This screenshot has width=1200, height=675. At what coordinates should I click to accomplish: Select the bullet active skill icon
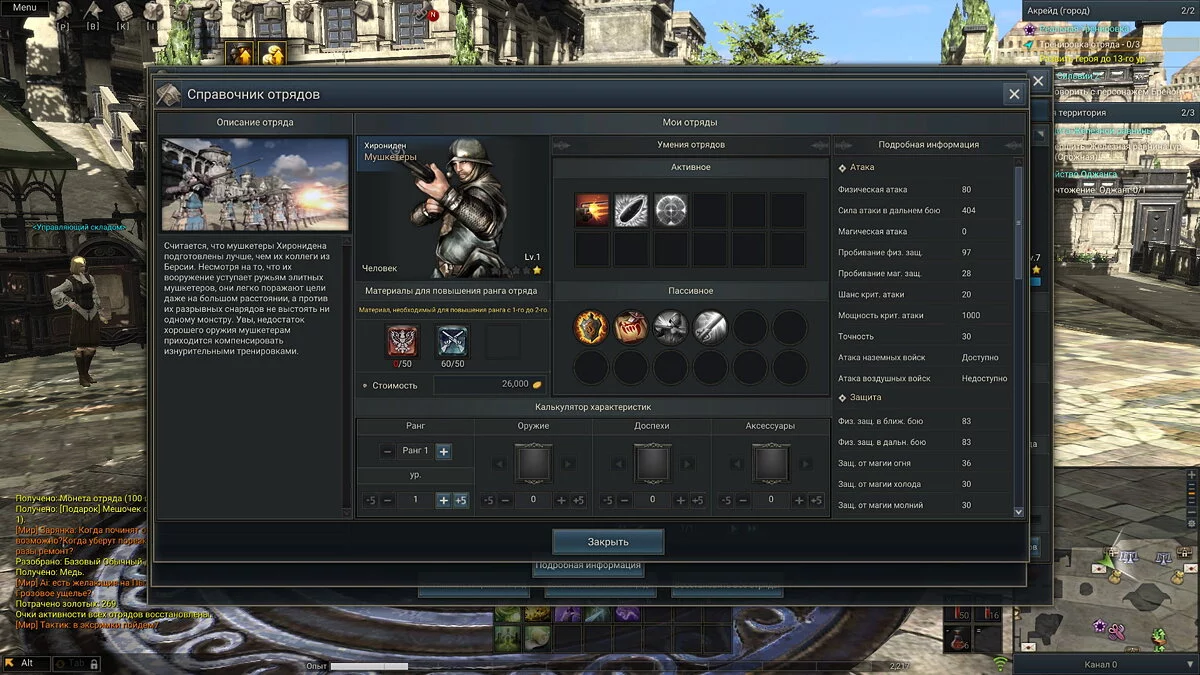(631, 210)
